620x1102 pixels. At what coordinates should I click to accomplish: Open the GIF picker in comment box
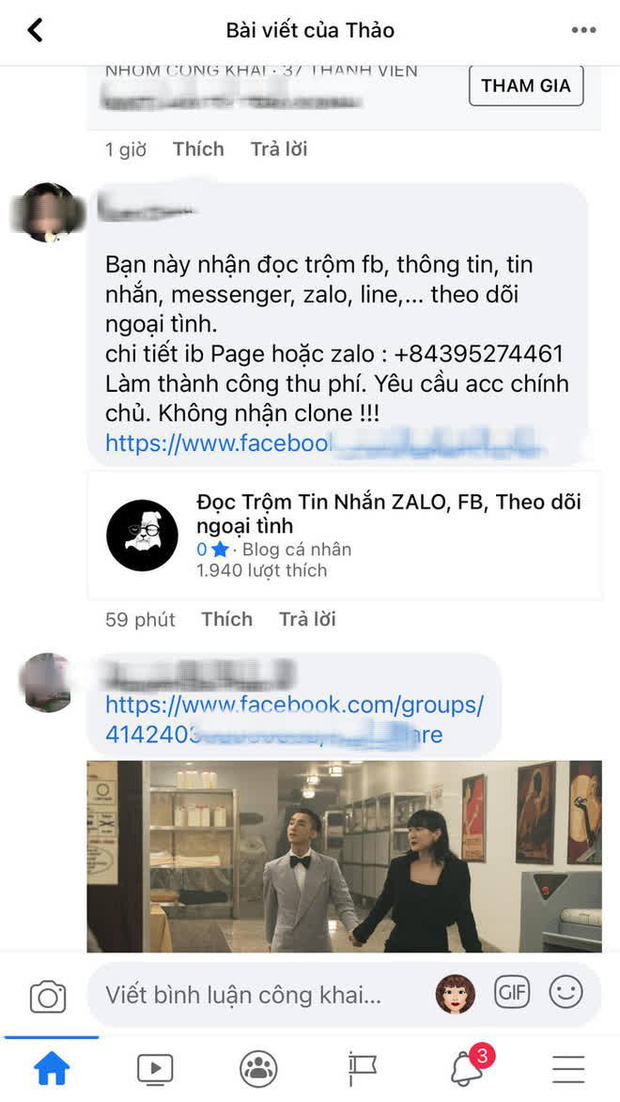[512, 992]
